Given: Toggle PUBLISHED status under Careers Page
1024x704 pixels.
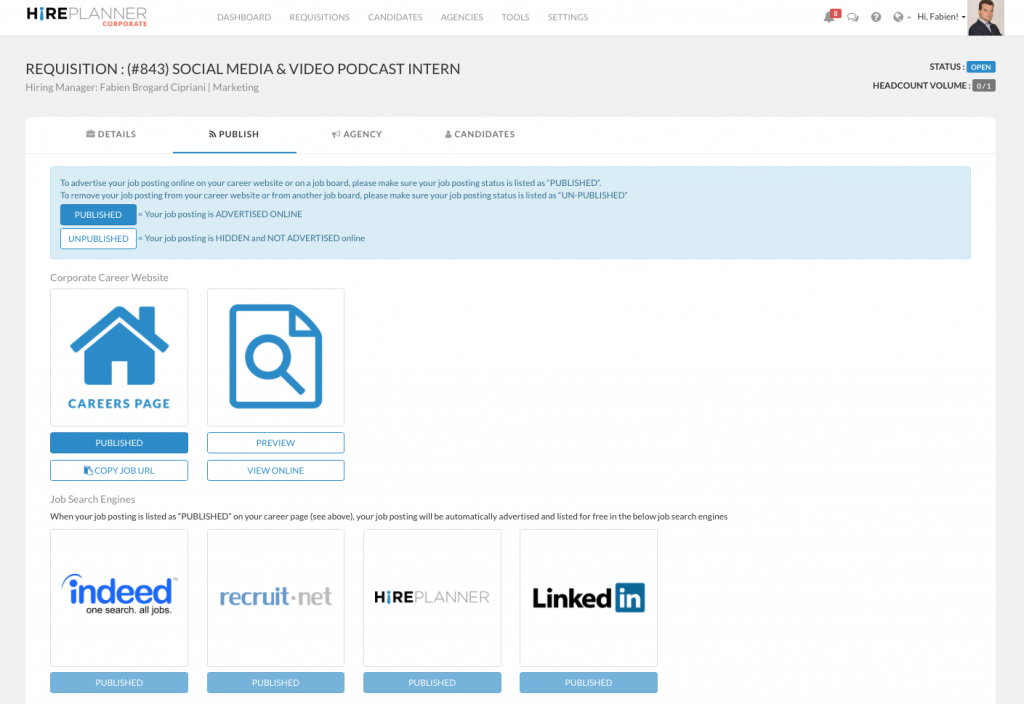Looking at the screenshot, I should (x=119, y=443).
